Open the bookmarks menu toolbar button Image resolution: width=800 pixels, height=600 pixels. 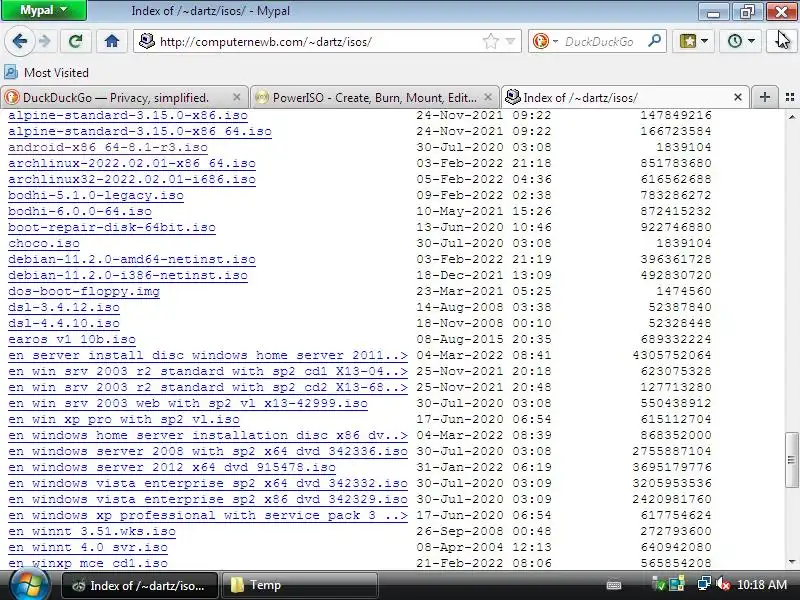[693, 41]
